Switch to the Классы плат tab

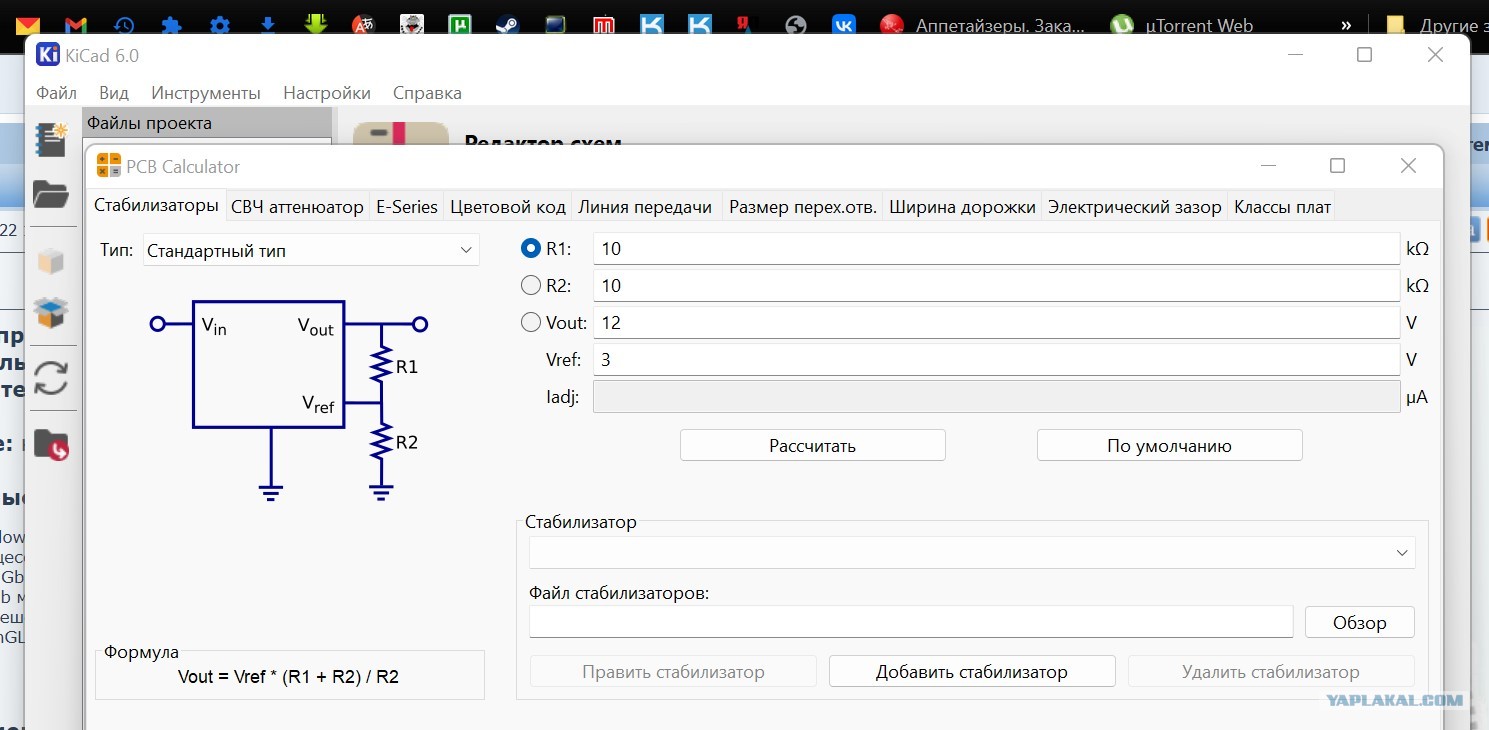click(x=1283, y=207)
